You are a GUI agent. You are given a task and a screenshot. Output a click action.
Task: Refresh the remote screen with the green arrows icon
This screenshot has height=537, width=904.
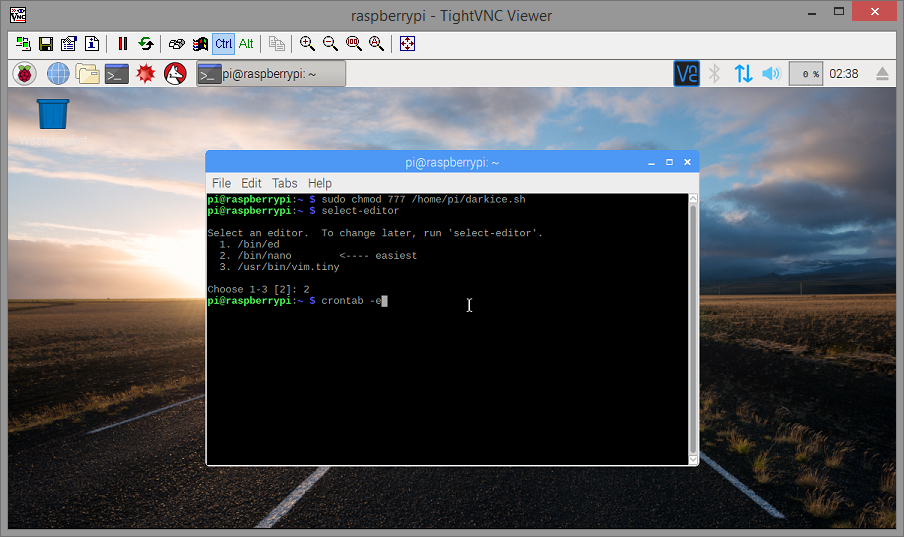(x=146, y=44)
